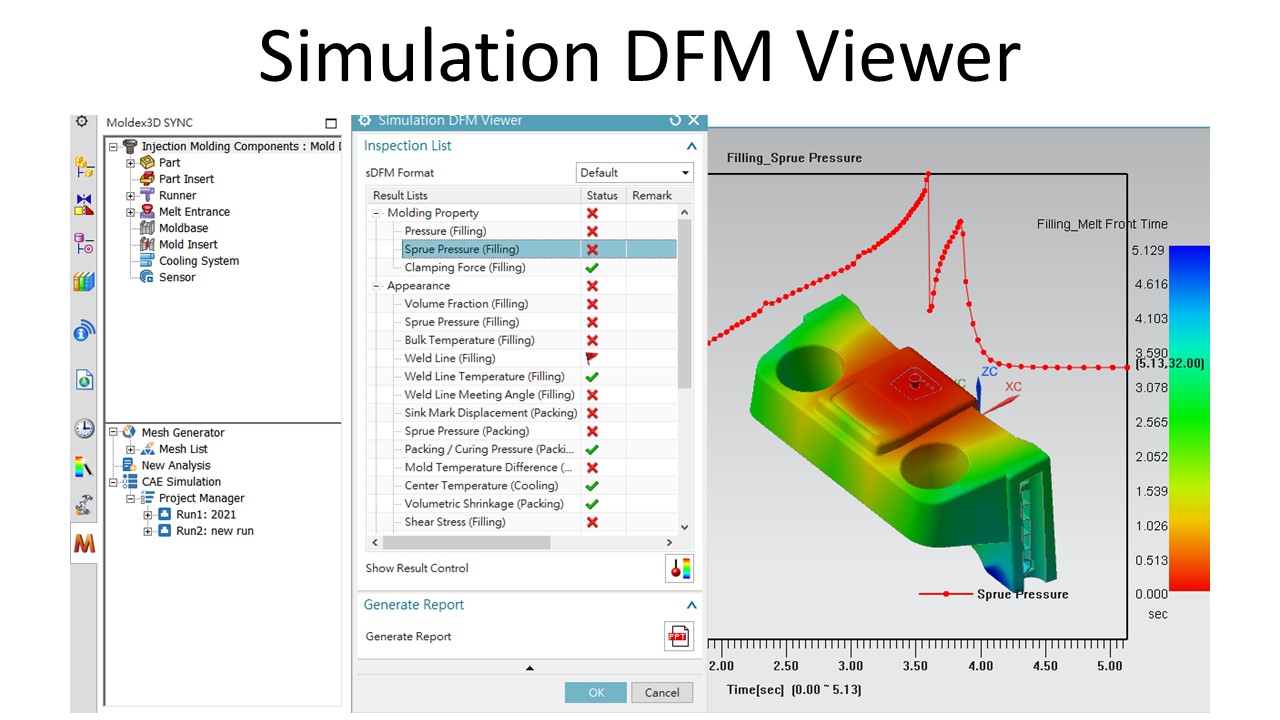Click the color-gradient palette sidebar icon
The image size is (1280, 720).
point(84,466)
